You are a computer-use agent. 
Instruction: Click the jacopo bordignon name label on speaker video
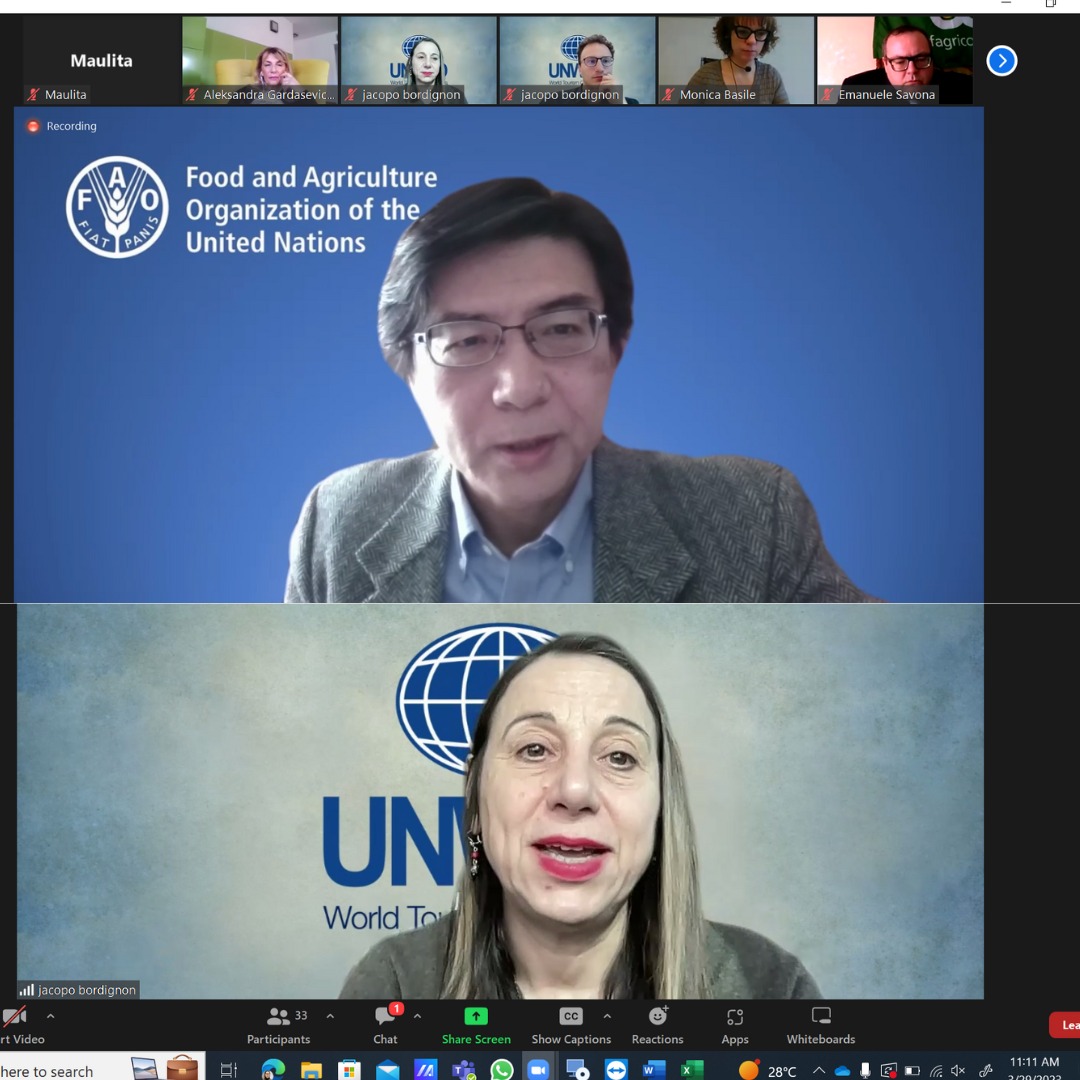87,990
